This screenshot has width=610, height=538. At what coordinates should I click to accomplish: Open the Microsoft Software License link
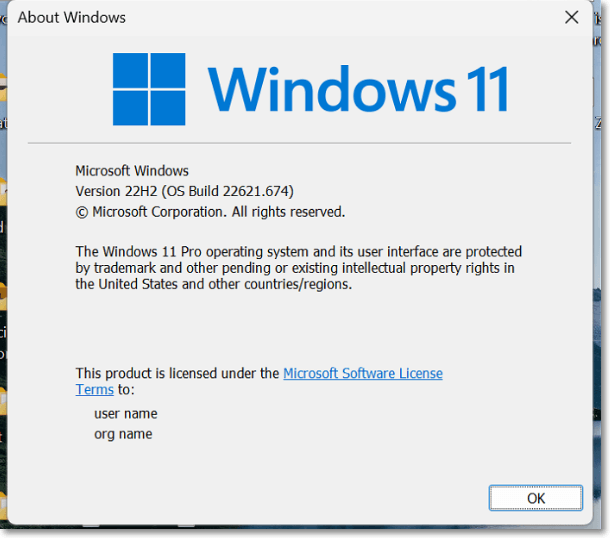[363, 373]
